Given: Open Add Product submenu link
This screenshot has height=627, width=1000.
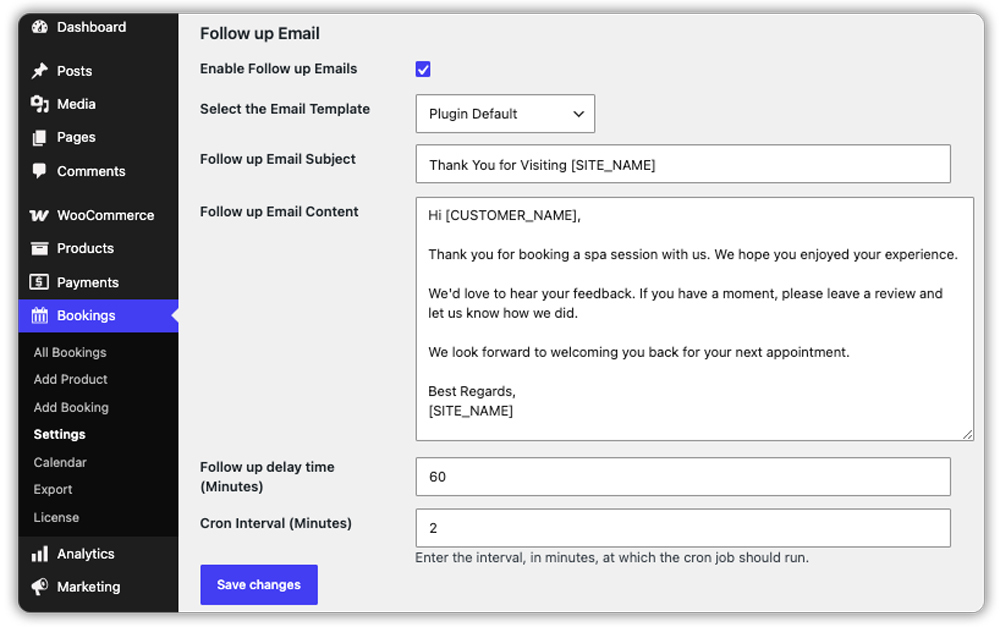Looking at the screenshot, I should pyautogui.click(x=70, y=379).
